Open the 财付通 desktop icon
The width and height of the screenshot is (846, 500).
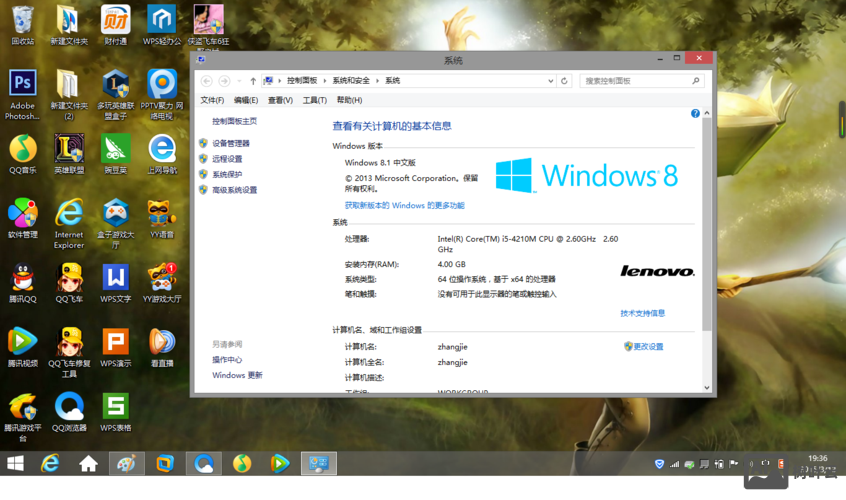coord(115,24)
